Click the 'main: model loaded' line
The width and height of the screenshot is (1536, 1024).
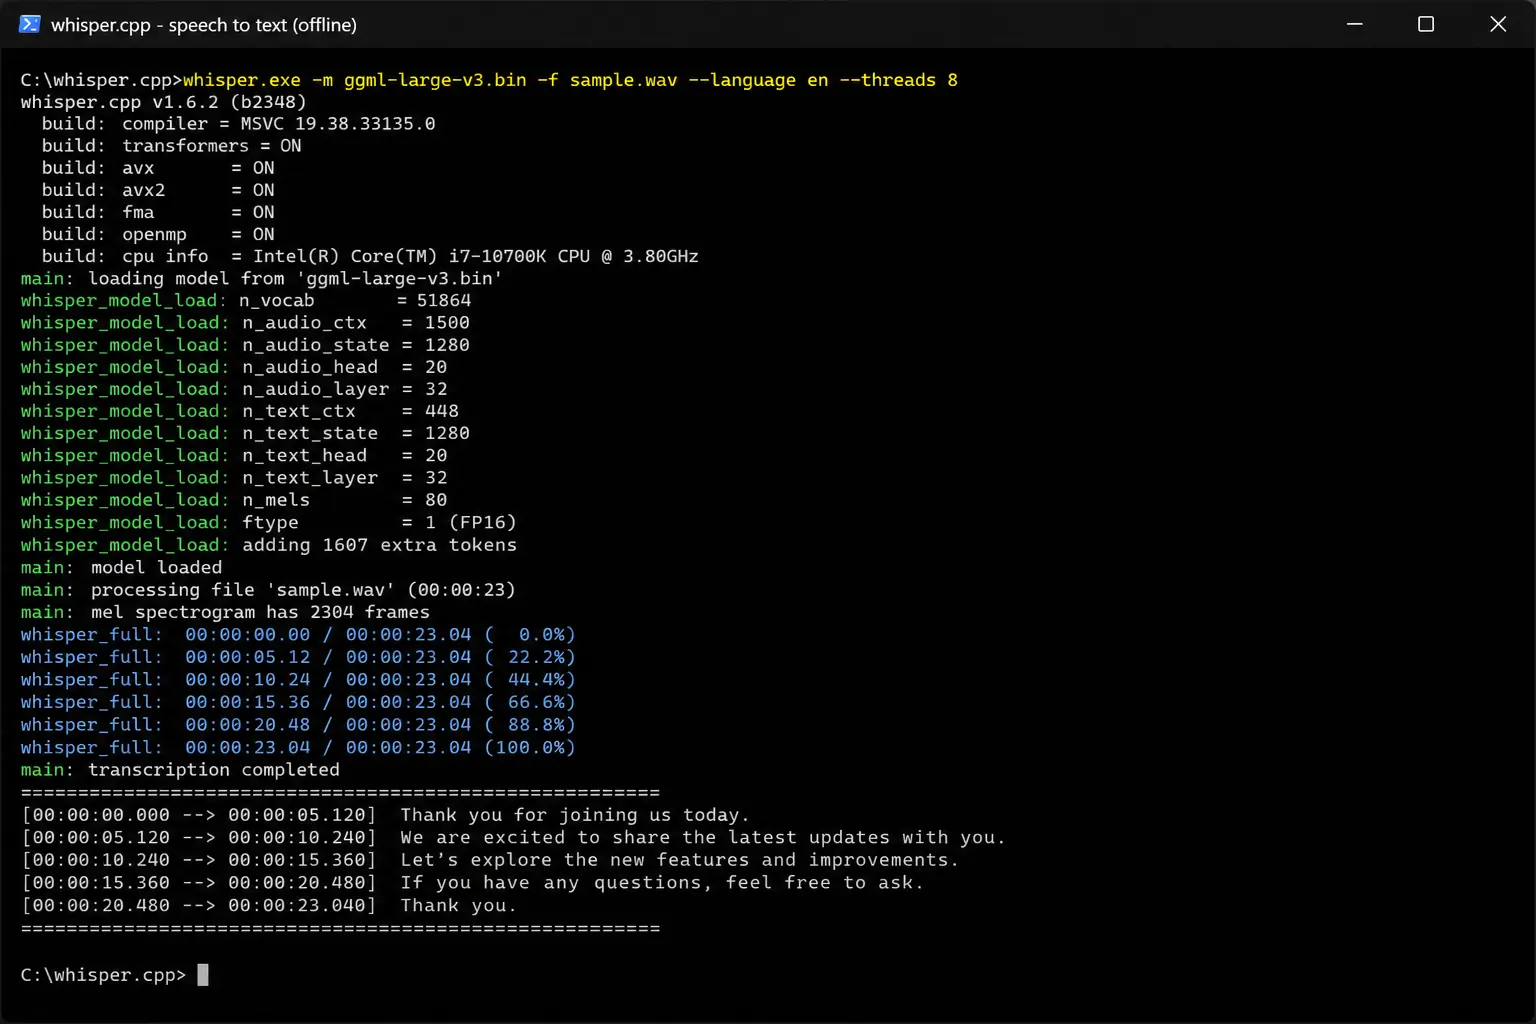(x=121, y=567)
